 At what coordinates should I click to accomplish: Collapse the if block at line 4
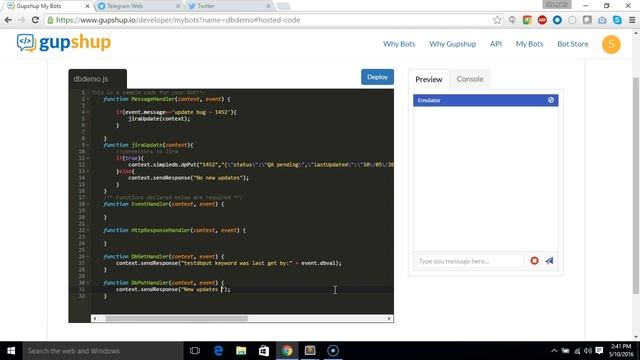pos(88,112)
